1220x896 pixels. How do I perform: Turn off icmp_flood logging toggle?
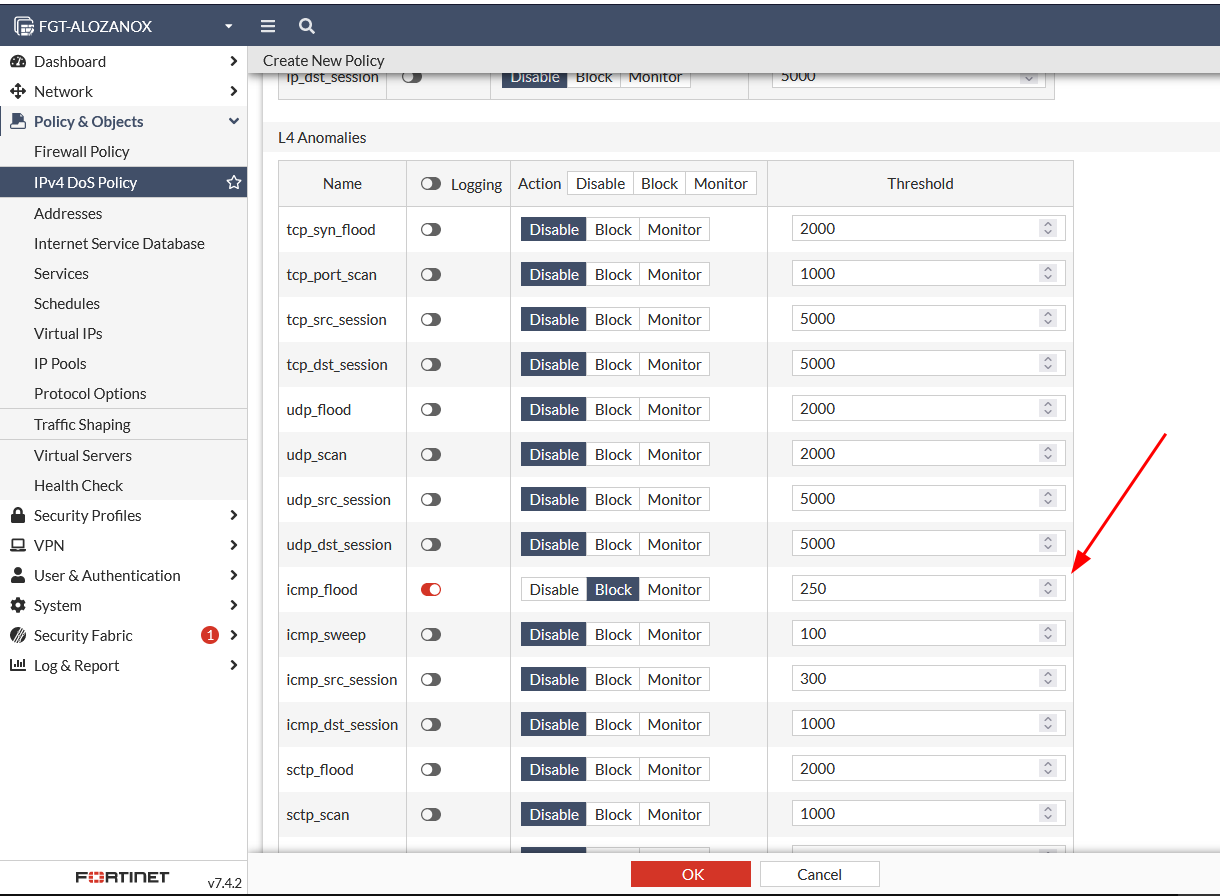click(431, 589)
